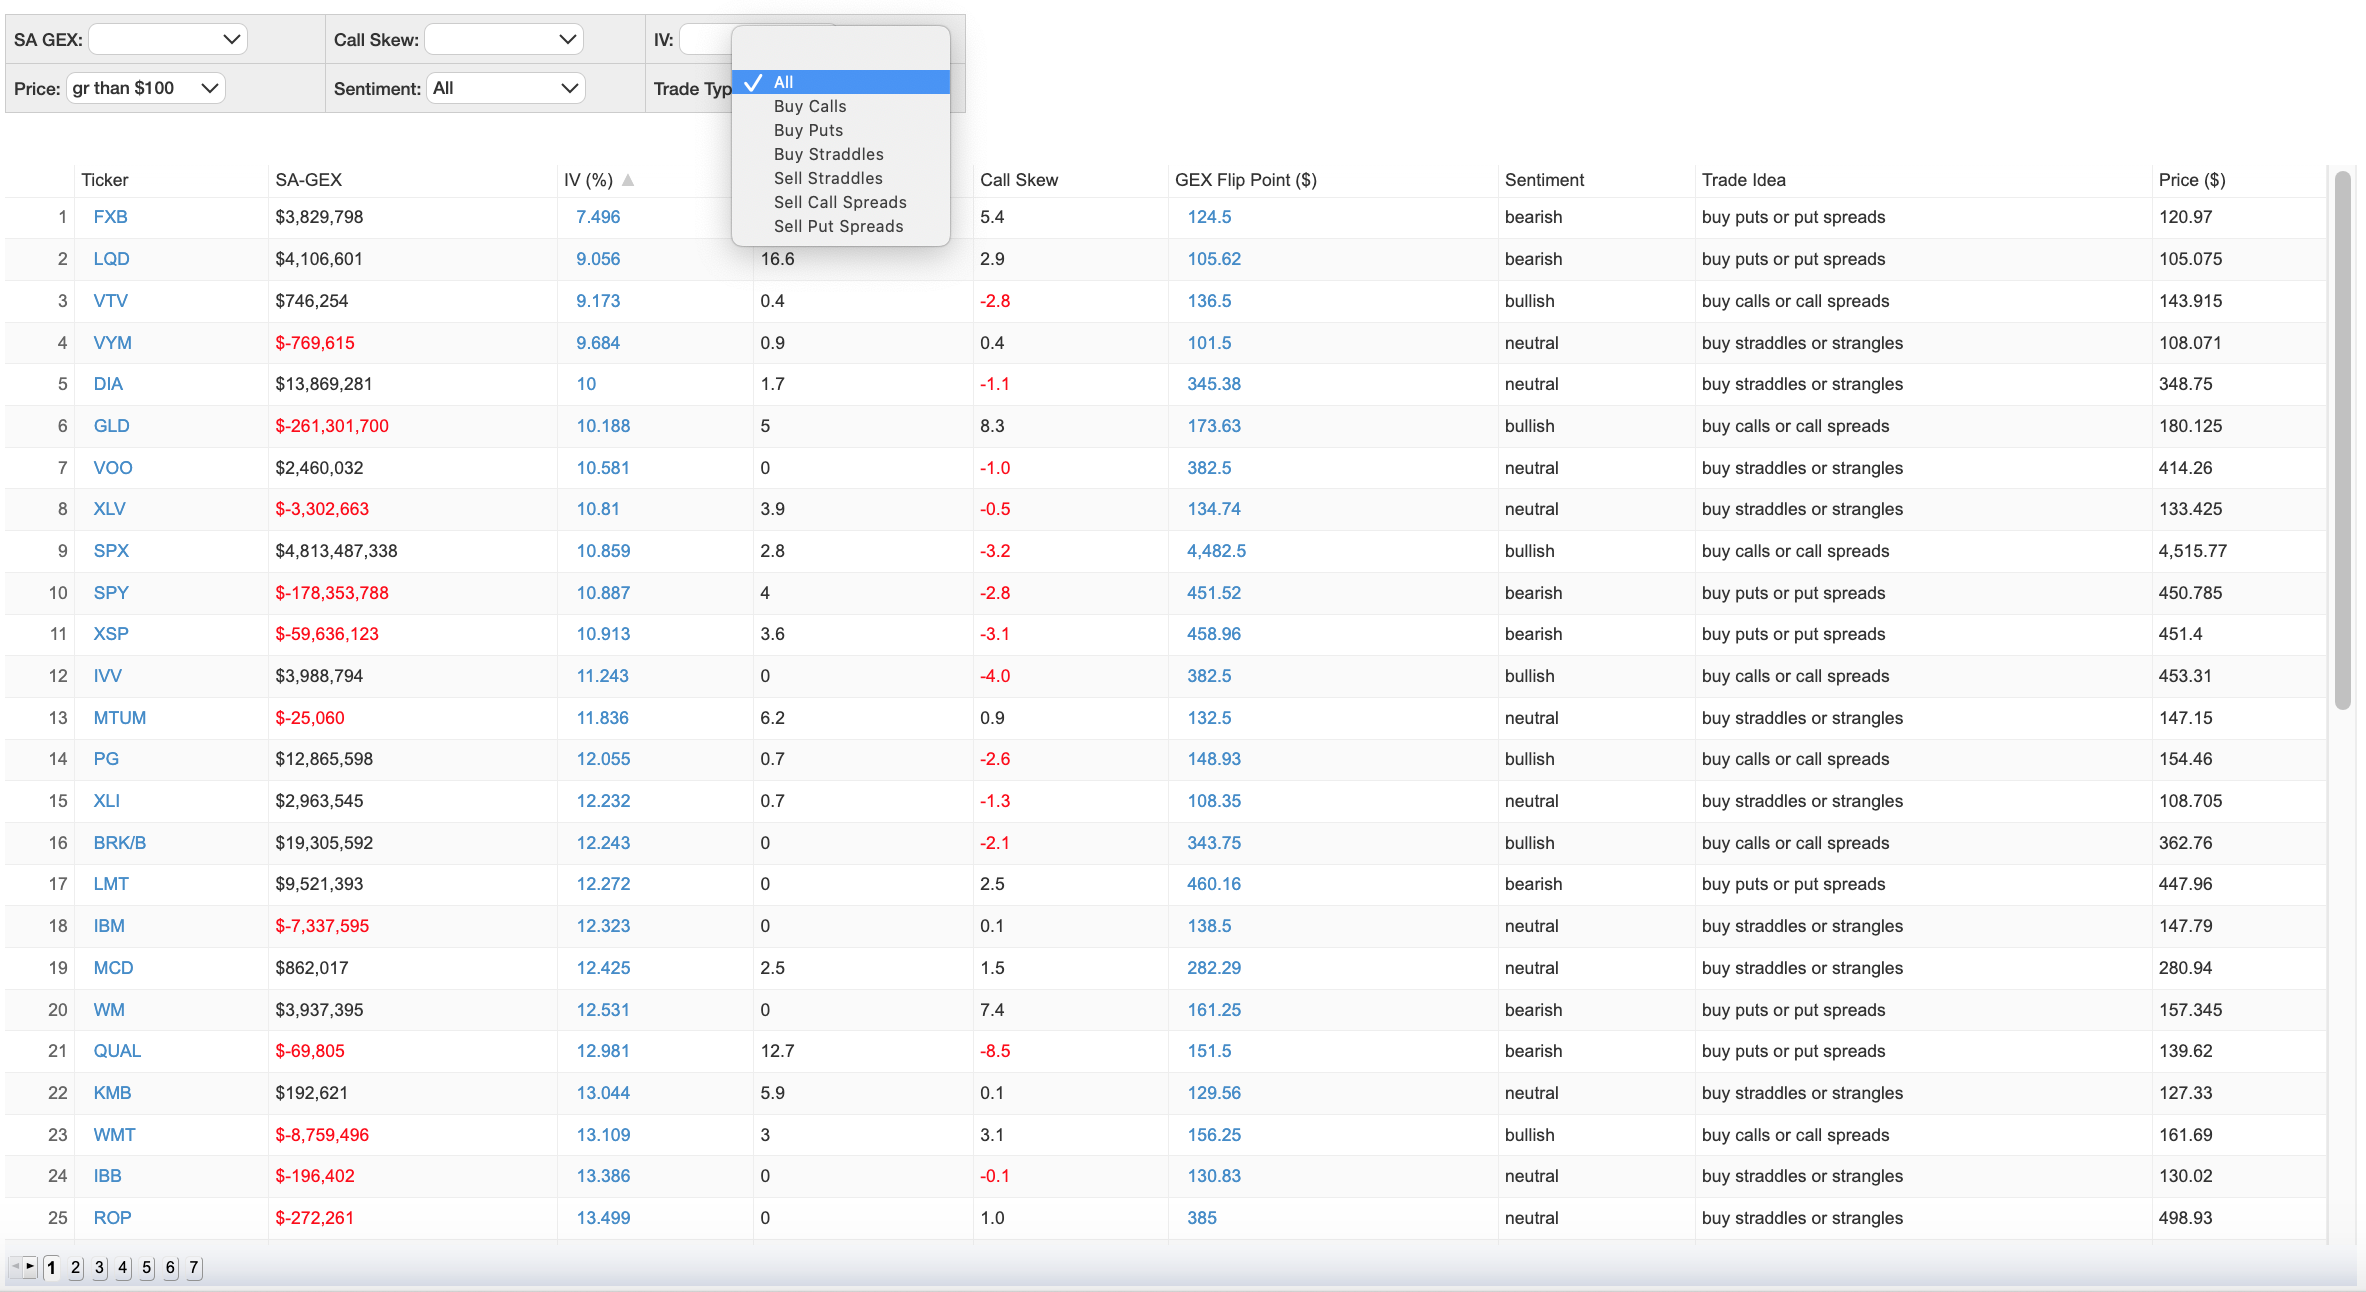This screenshot has width=2366, height=1292.
Task: Open the ROP ticker link
Action: tap(112, 1218)
